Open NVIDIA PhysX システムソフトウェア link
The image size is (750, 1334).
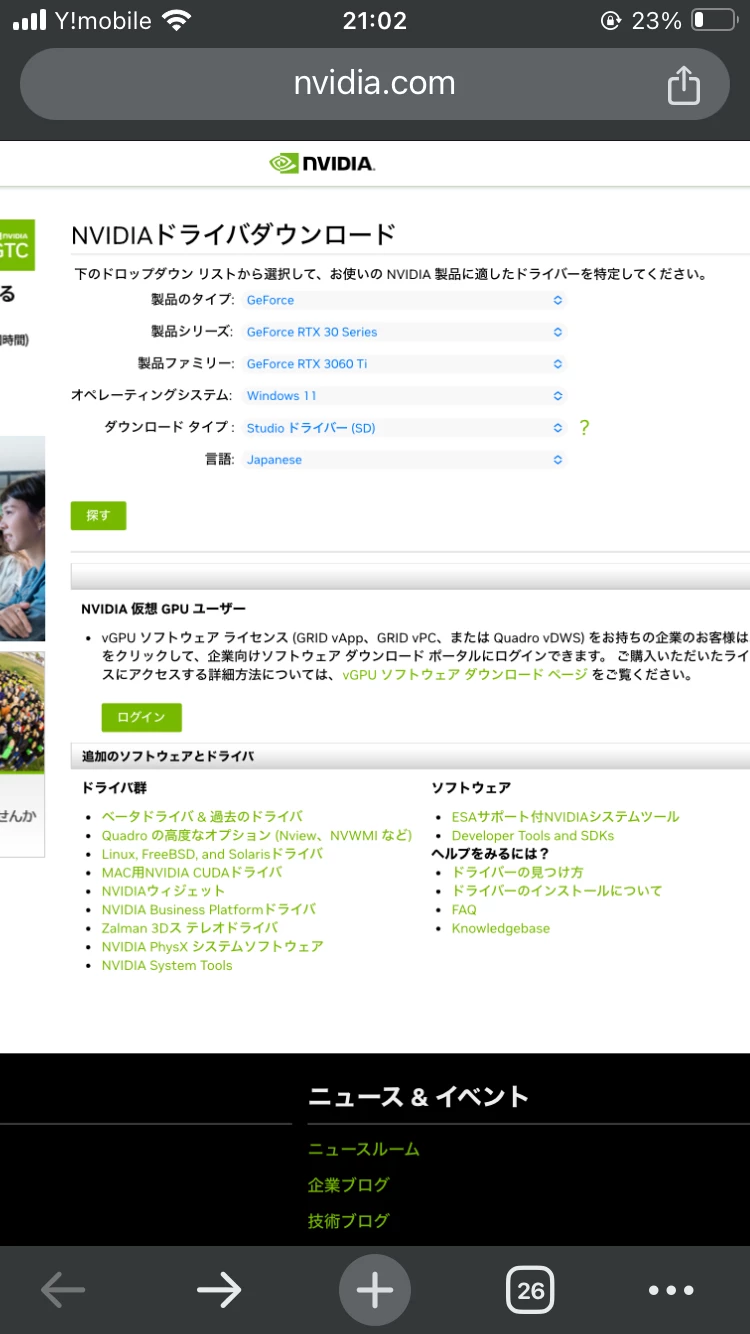[x=212, y=947]
